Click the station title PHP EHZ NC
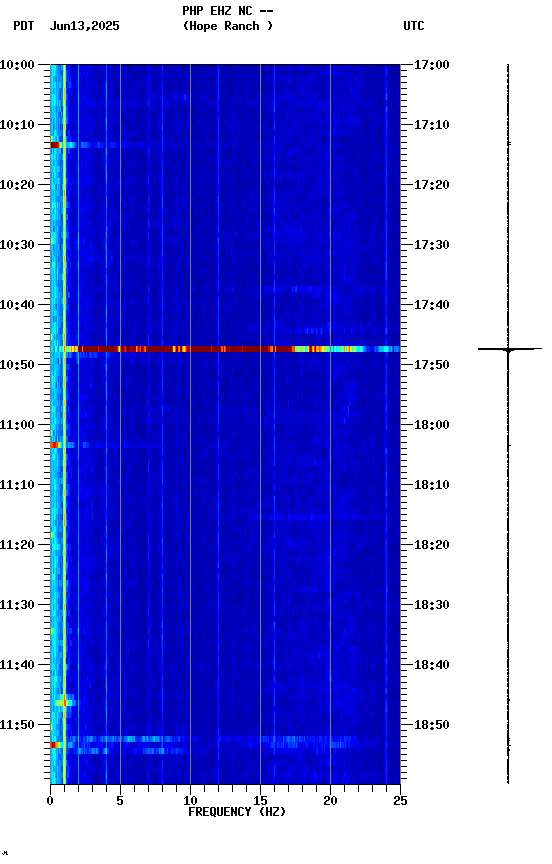Viewport: 552px width, 864px height. [218, 10]
